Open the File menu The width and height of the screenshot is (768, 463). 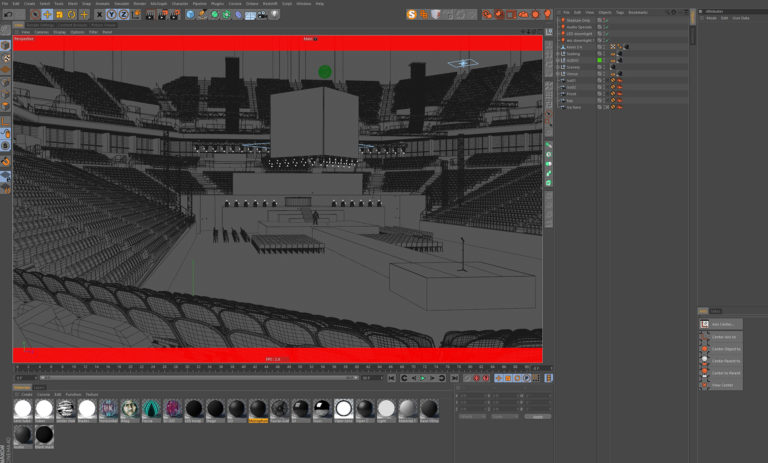click(x=5, y=3)
